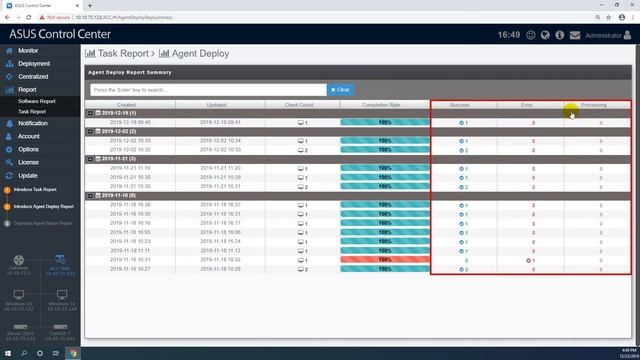Click the Report bar chart icon
The image size is (640, 360).
(9, 90)
